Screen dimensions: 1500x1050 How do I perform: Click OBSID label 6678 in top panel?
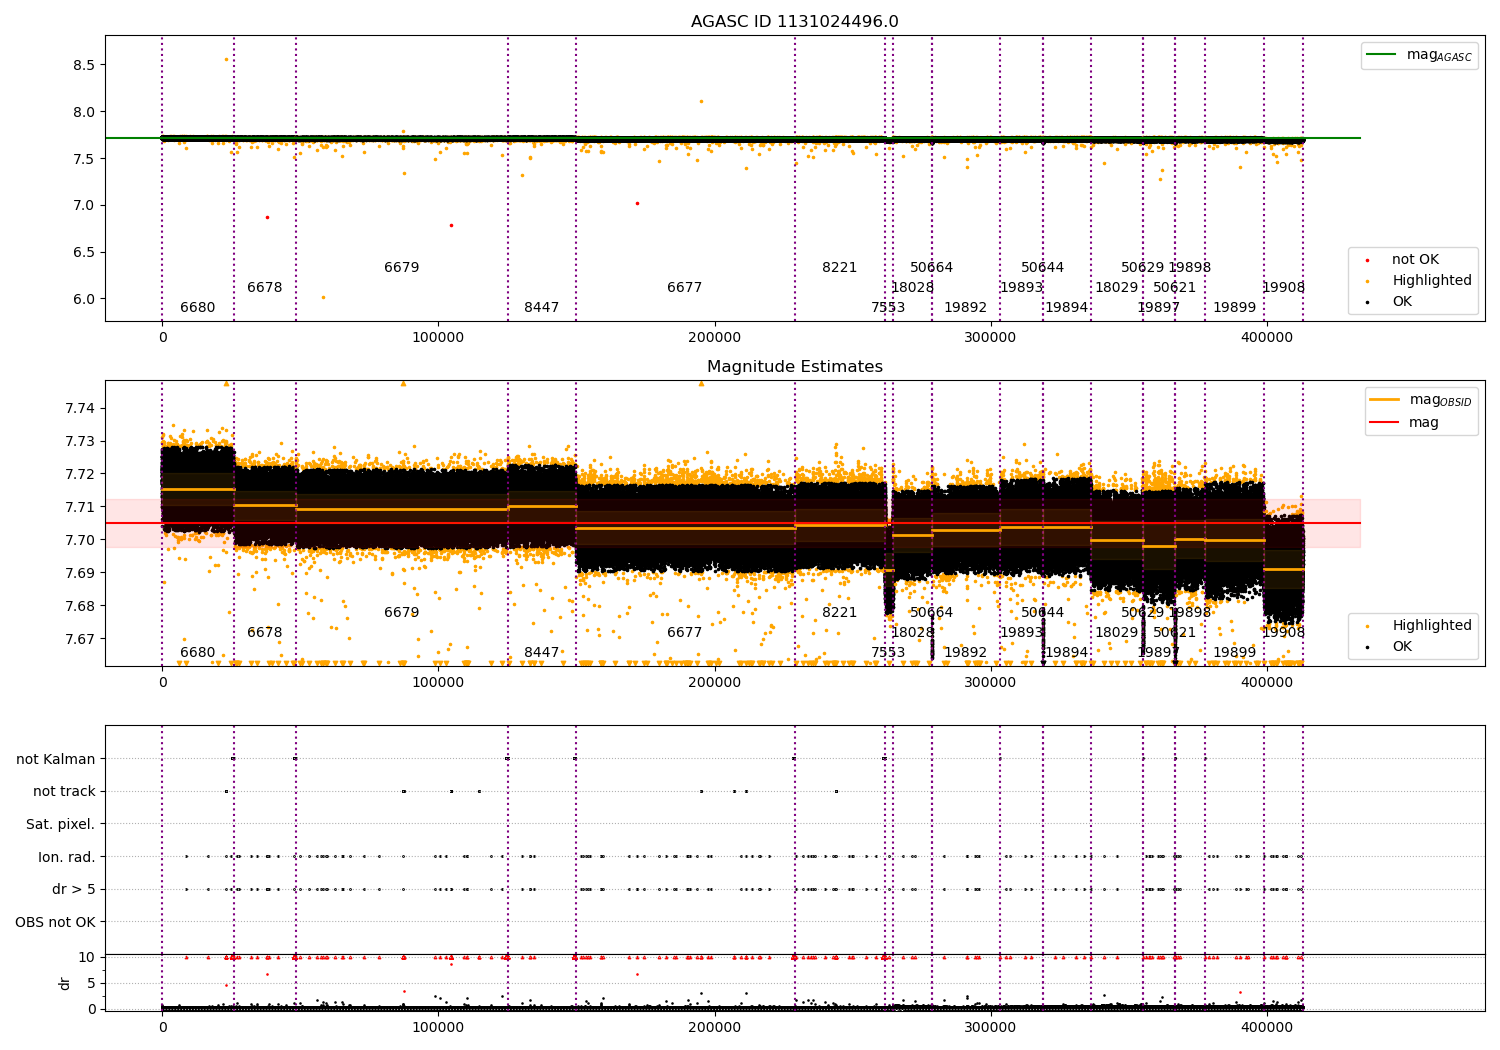point(265,288)
